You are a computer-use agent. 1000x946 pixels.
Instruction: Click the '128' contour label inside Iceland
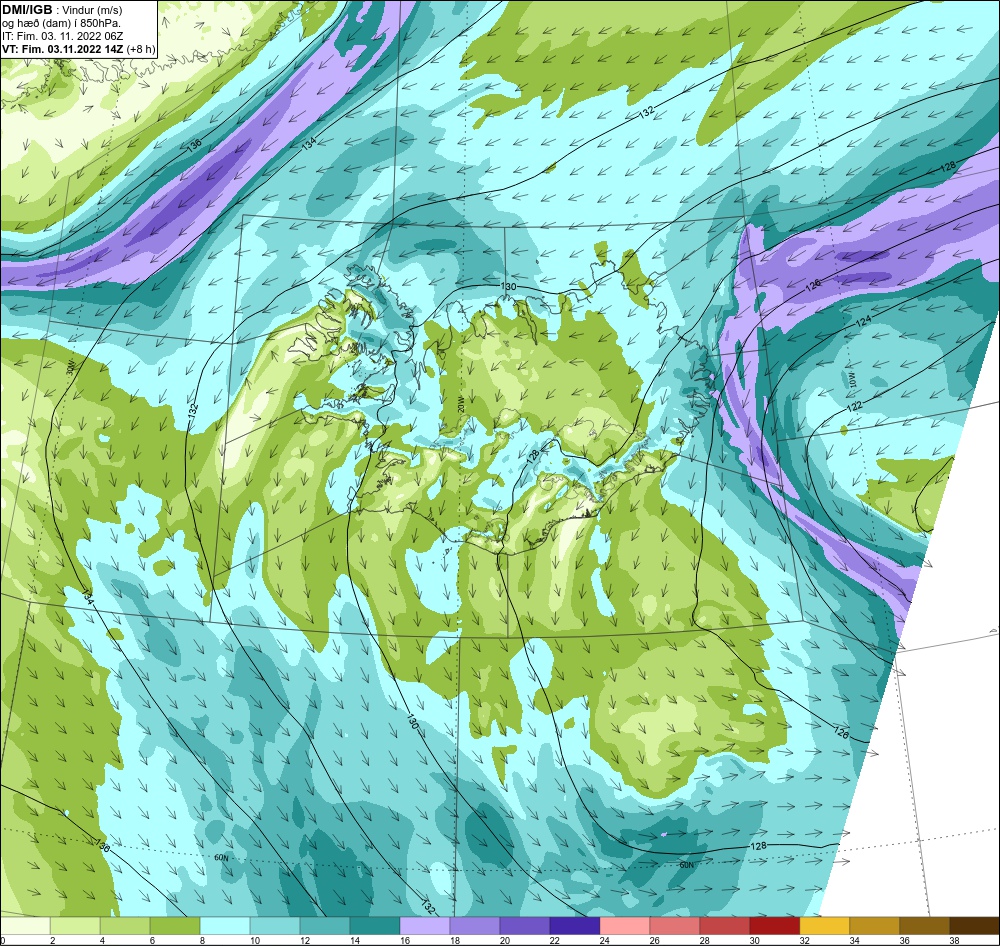coord(533,455)
